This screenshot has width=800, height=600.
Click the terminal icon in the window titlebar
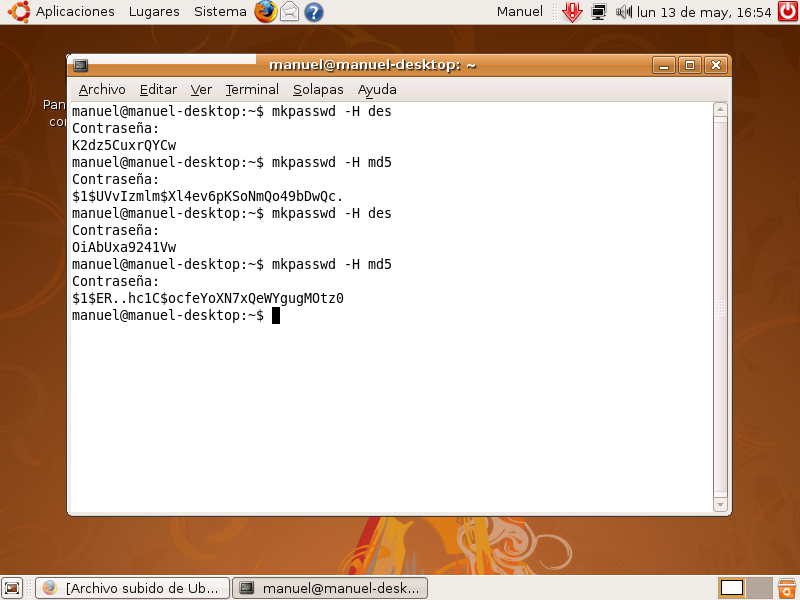coord(80,65)
